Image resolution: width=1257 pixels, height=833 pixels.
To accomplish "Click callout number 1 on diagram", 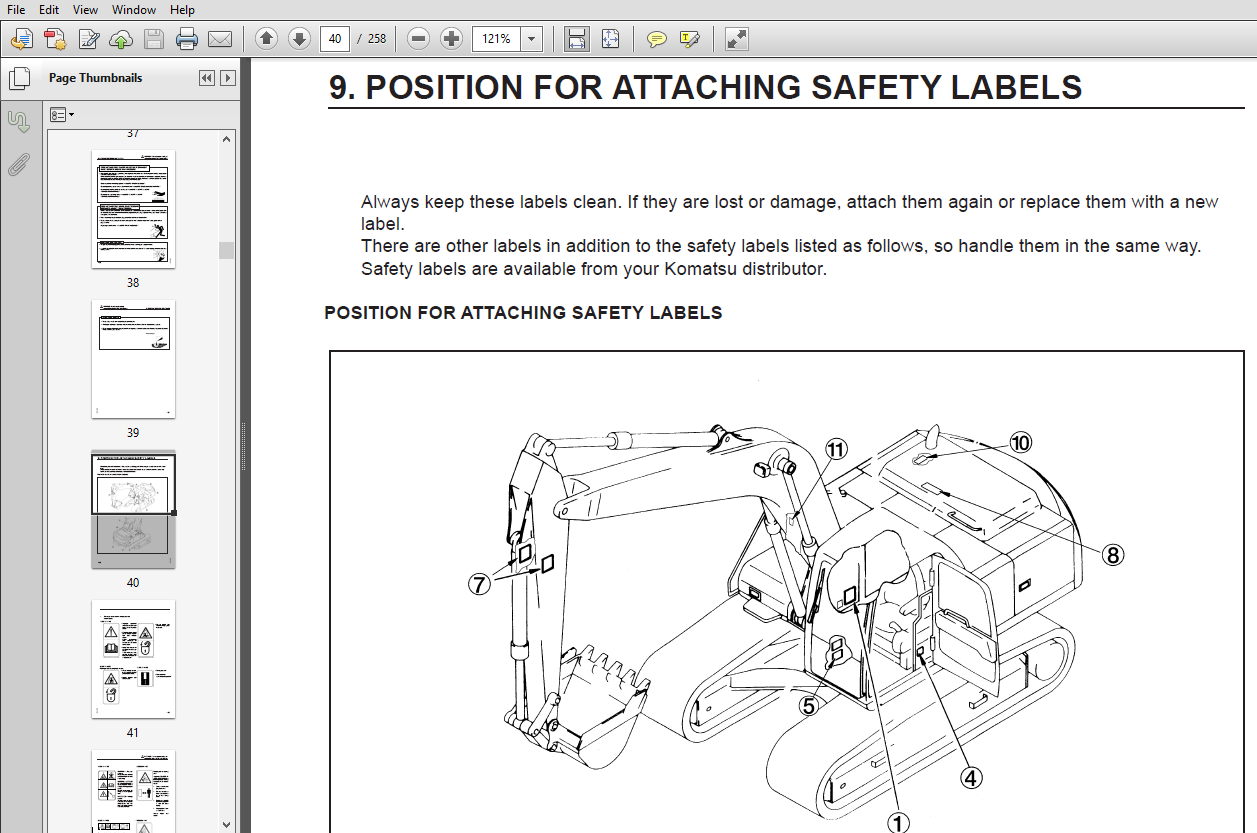I will 899,822.
